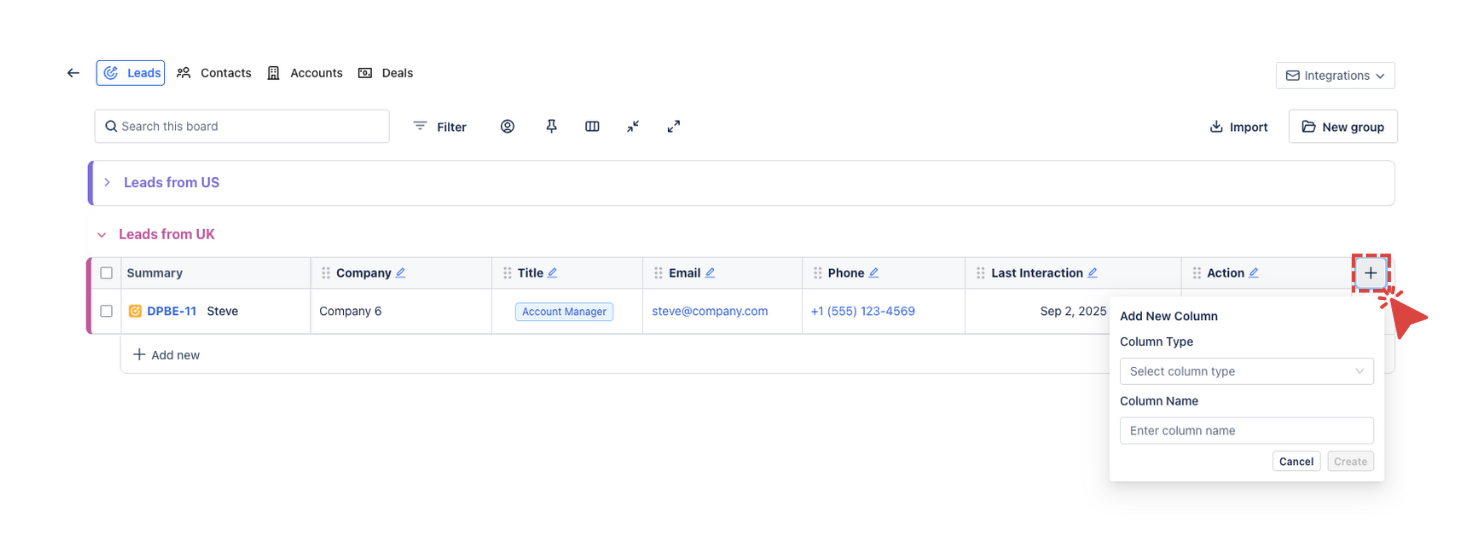Click the Title column drag handle
This screenshot has width=1484, height=558.
(x=507, y=273)
